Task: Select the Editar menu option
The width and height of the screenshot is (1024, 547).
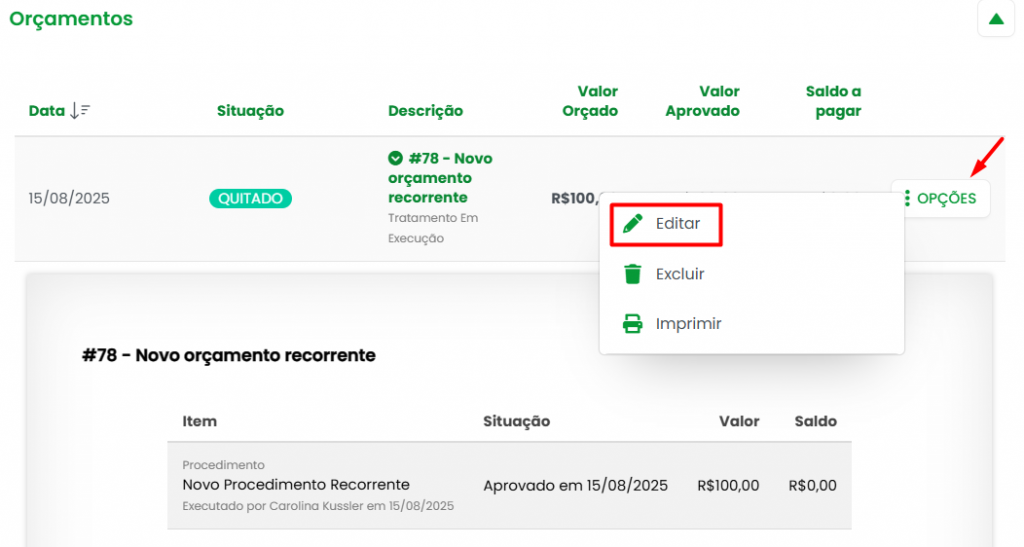Action: pyautogui.click(x=677, y=224)
